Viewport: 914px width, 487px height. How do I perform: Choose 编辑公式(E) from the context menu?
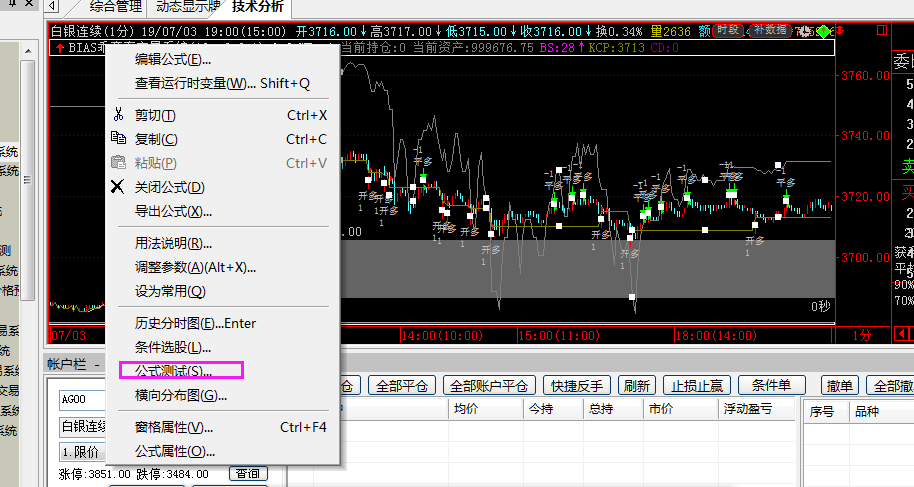click(223, 59)
